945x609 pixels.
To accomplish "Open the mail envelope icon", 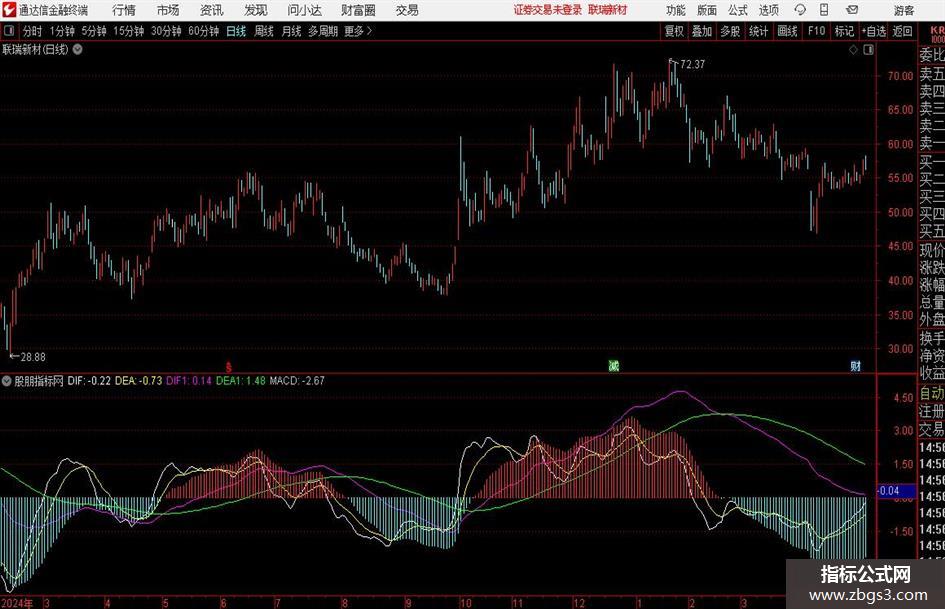I will pyautogui.click(x=852, y=10).
